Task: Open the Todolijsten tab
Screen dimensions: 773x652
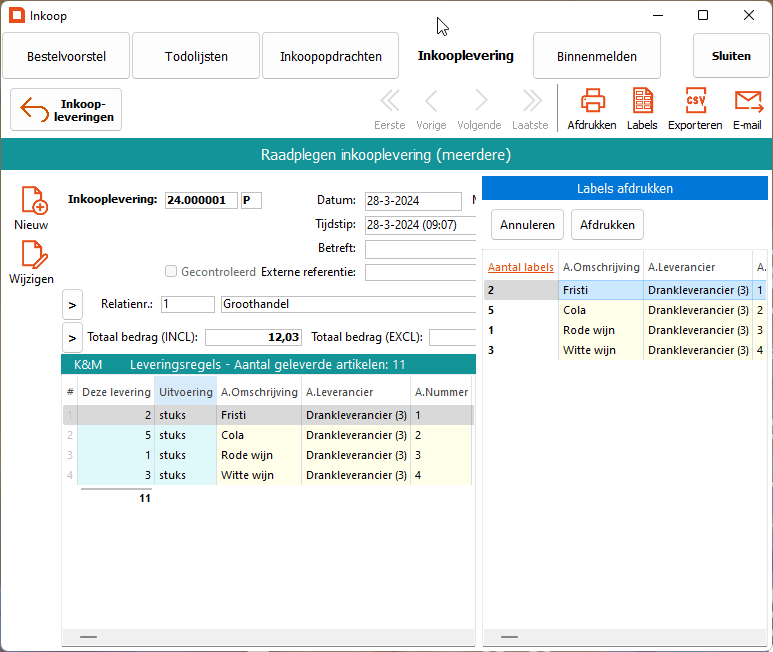Action: 196,56
